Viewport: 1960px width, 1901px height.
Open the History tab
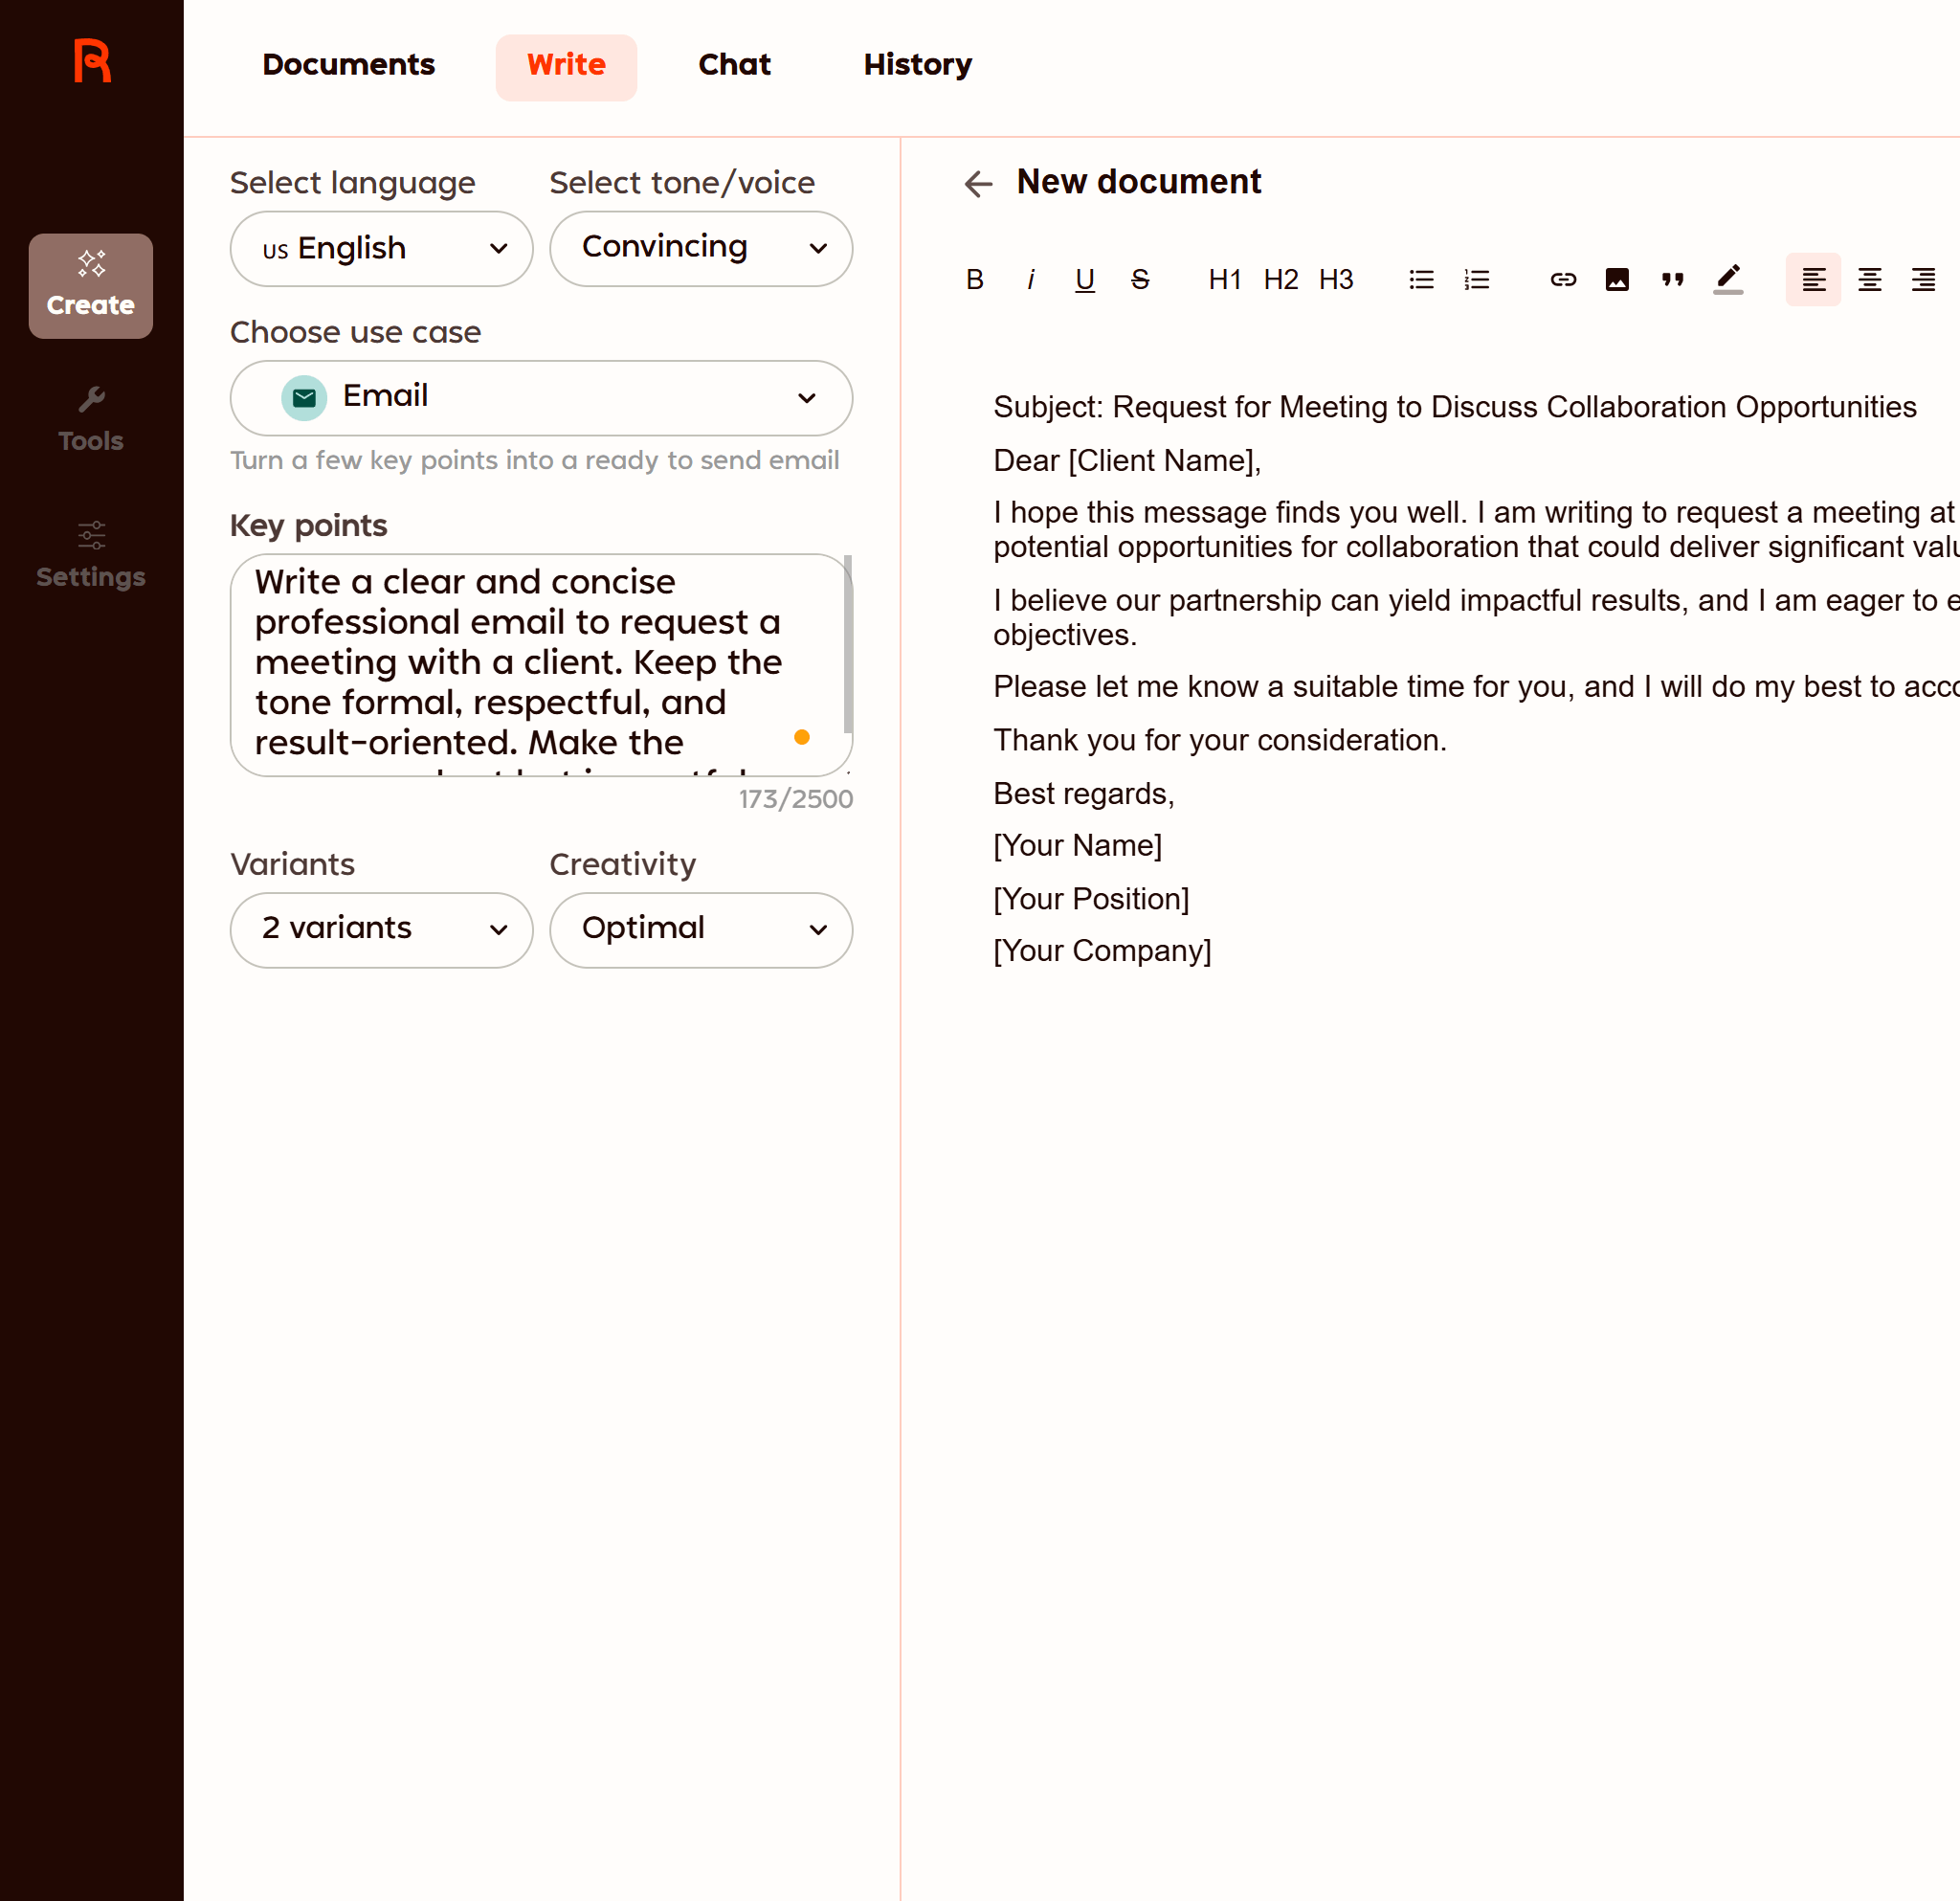(917, 66)
